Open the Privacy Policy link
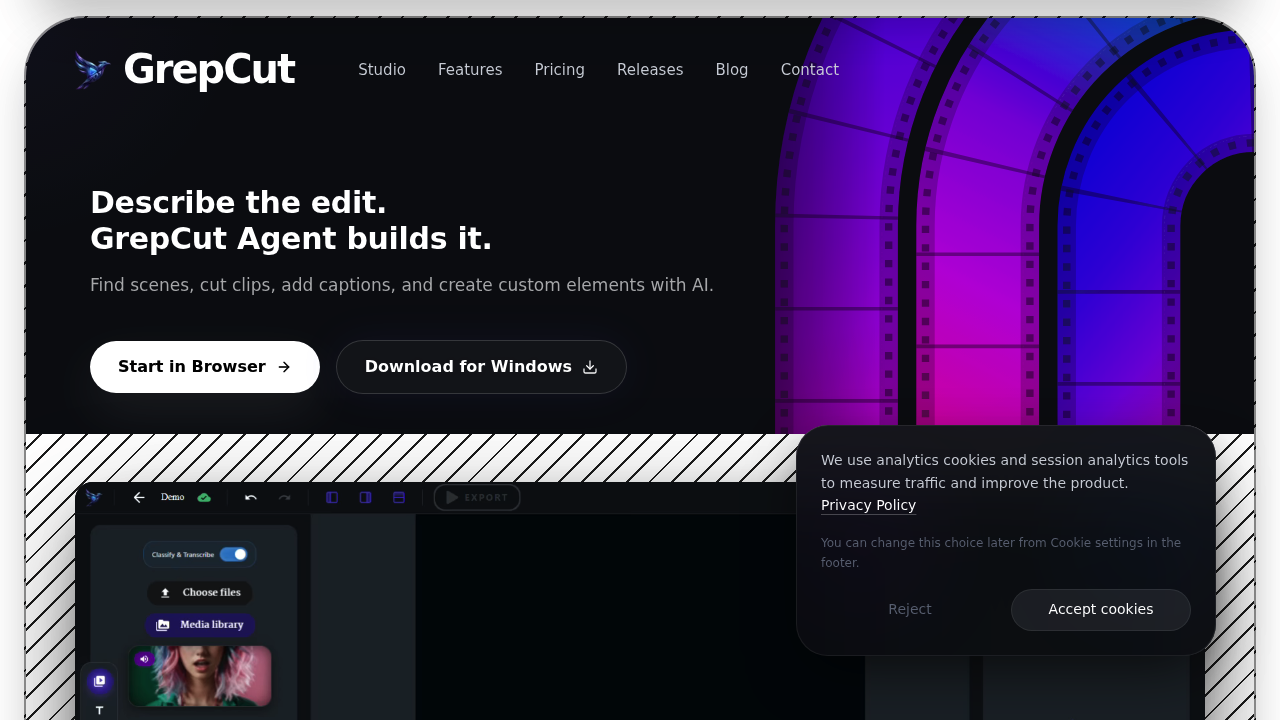Image resolution: width=1280 pixels, height=720 pixels. 868,505
